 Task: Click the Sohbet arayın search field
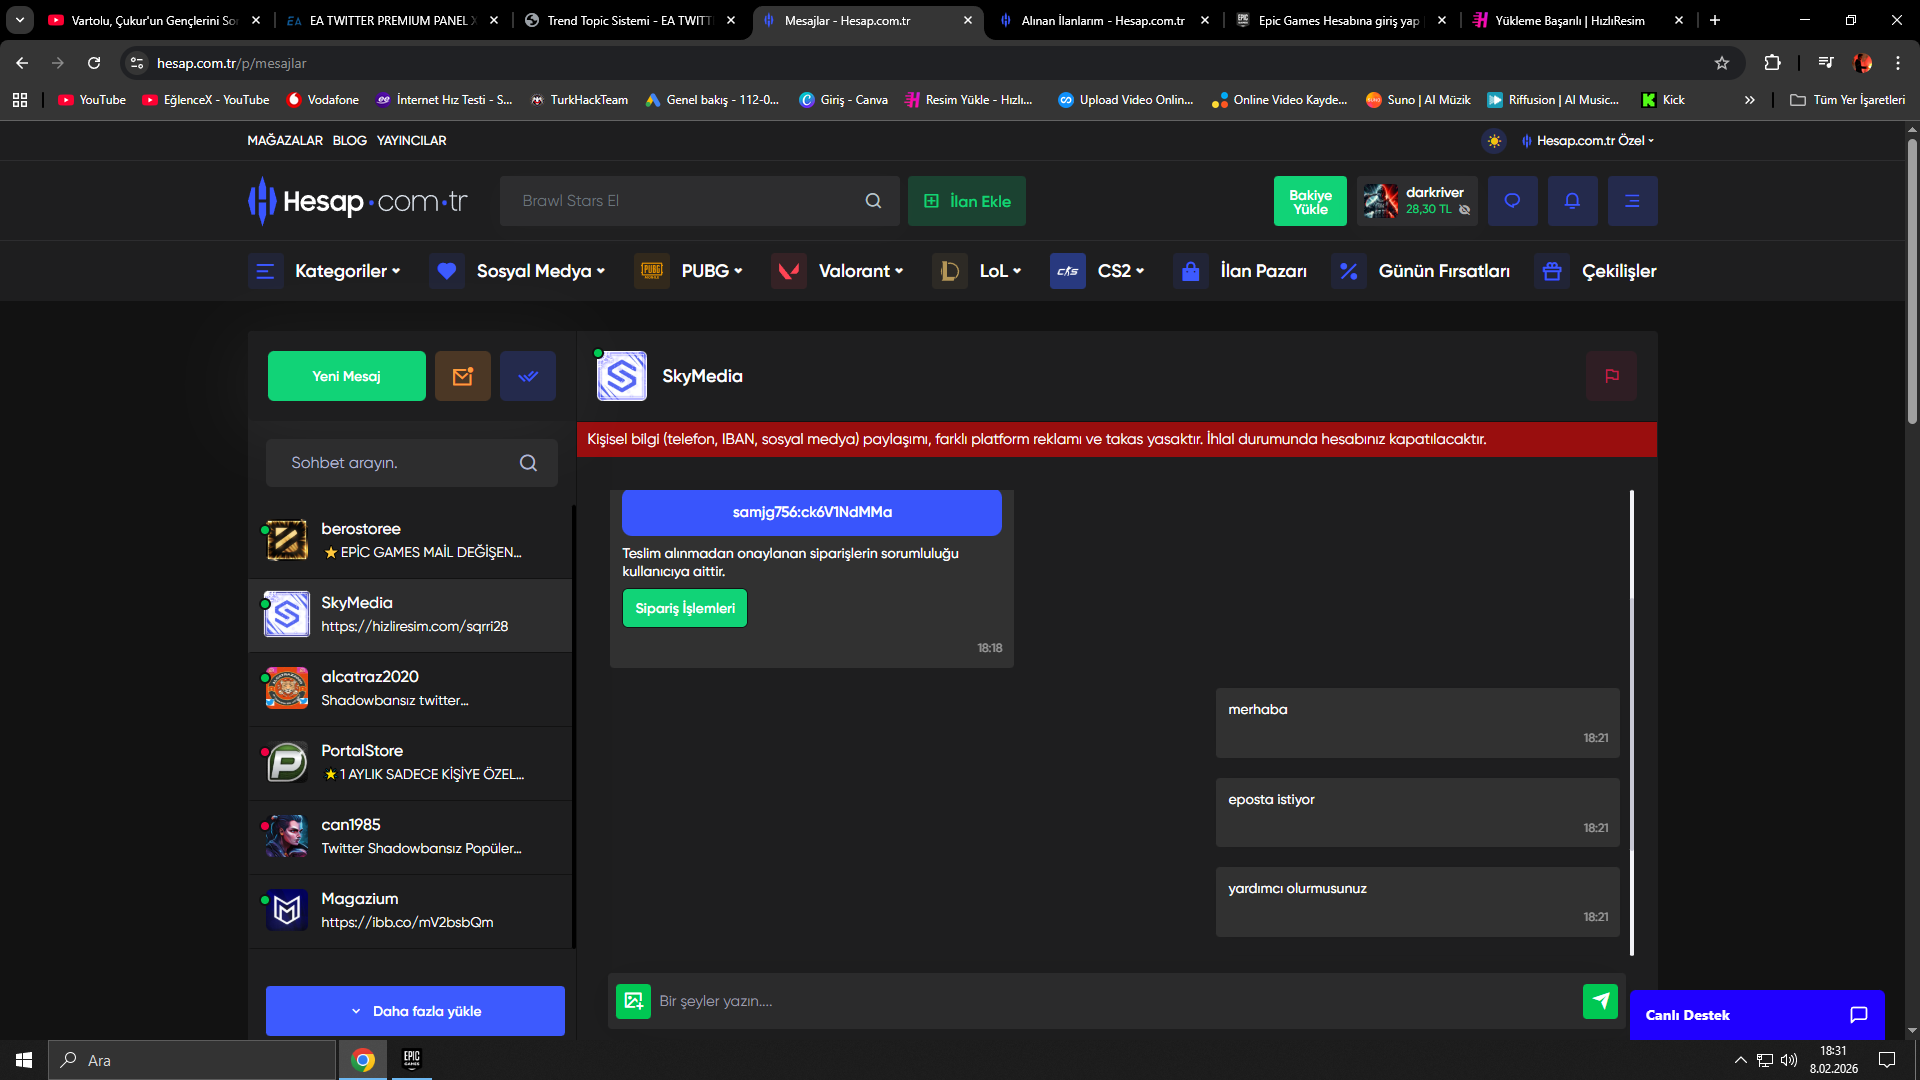[412, 463]
